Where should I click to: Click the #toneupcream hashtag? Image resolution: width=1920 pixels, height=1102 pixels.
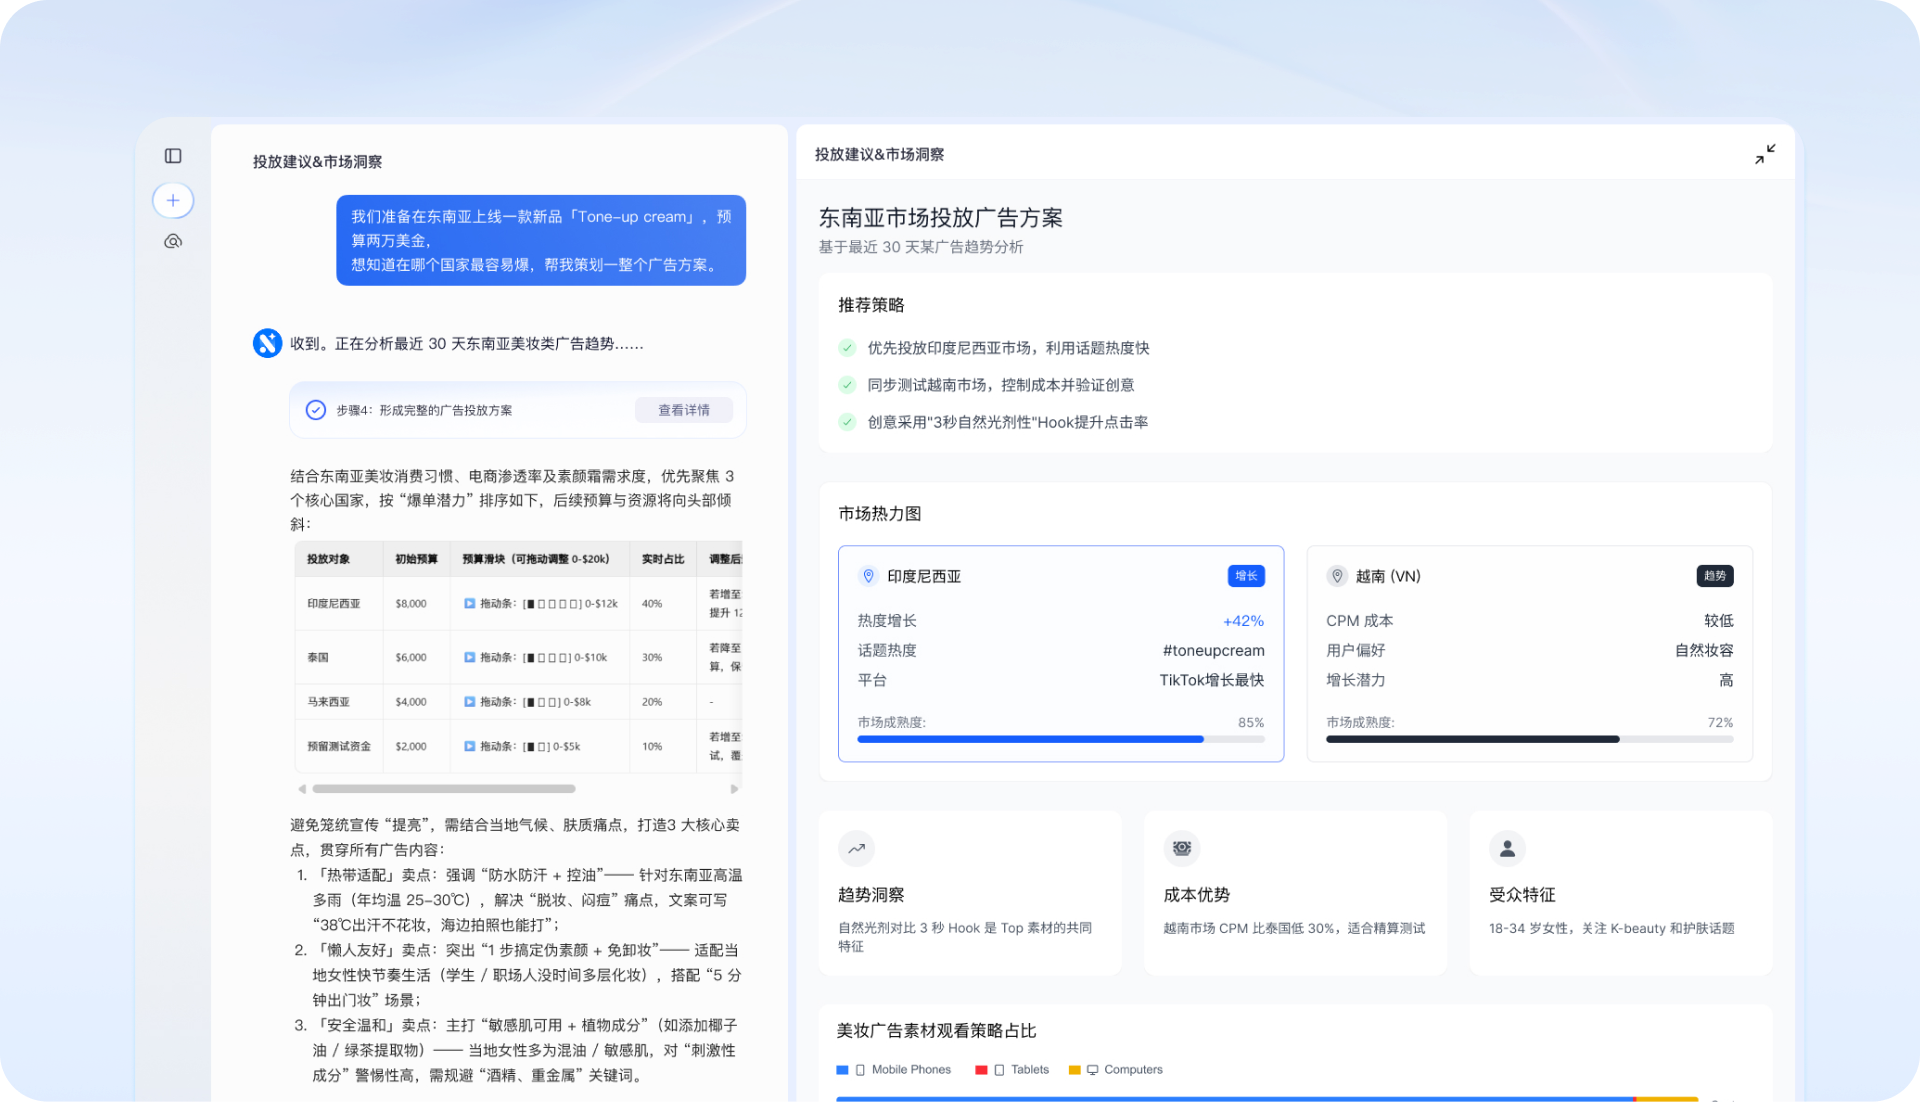coord(1212,650)
